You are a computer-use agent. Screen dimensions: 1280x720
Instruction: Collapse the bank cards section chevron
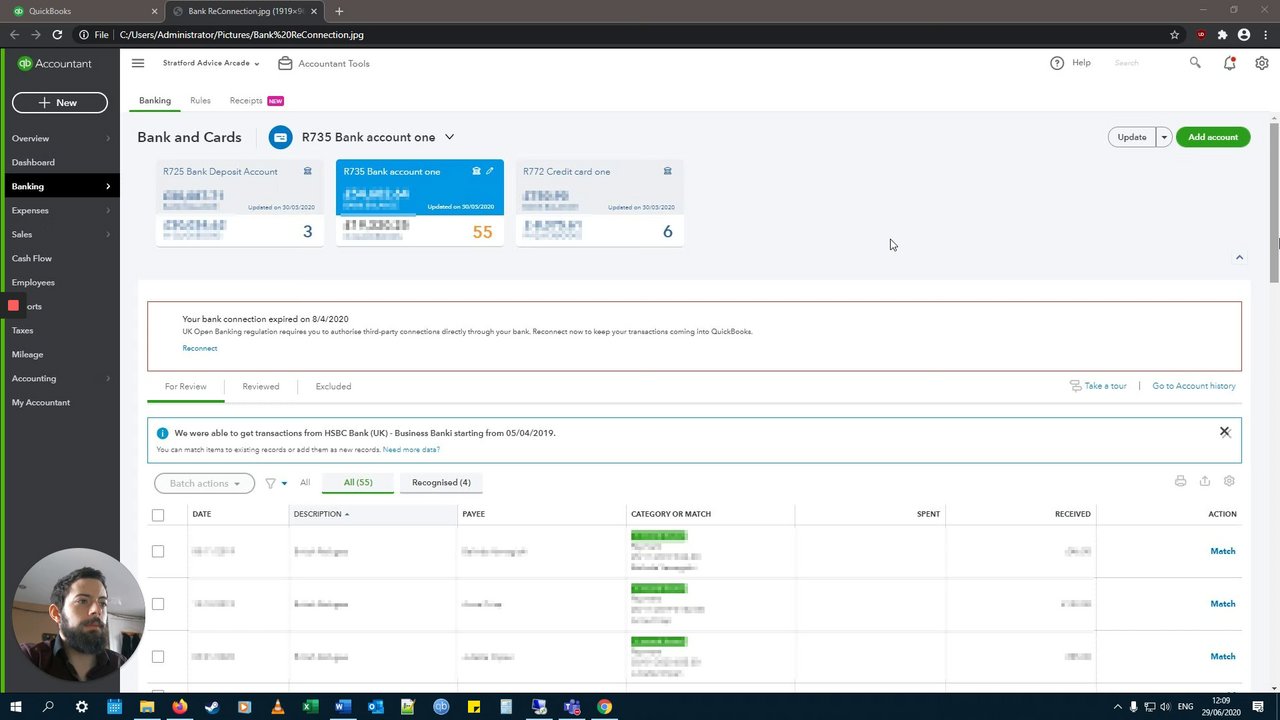point(1239,258)
